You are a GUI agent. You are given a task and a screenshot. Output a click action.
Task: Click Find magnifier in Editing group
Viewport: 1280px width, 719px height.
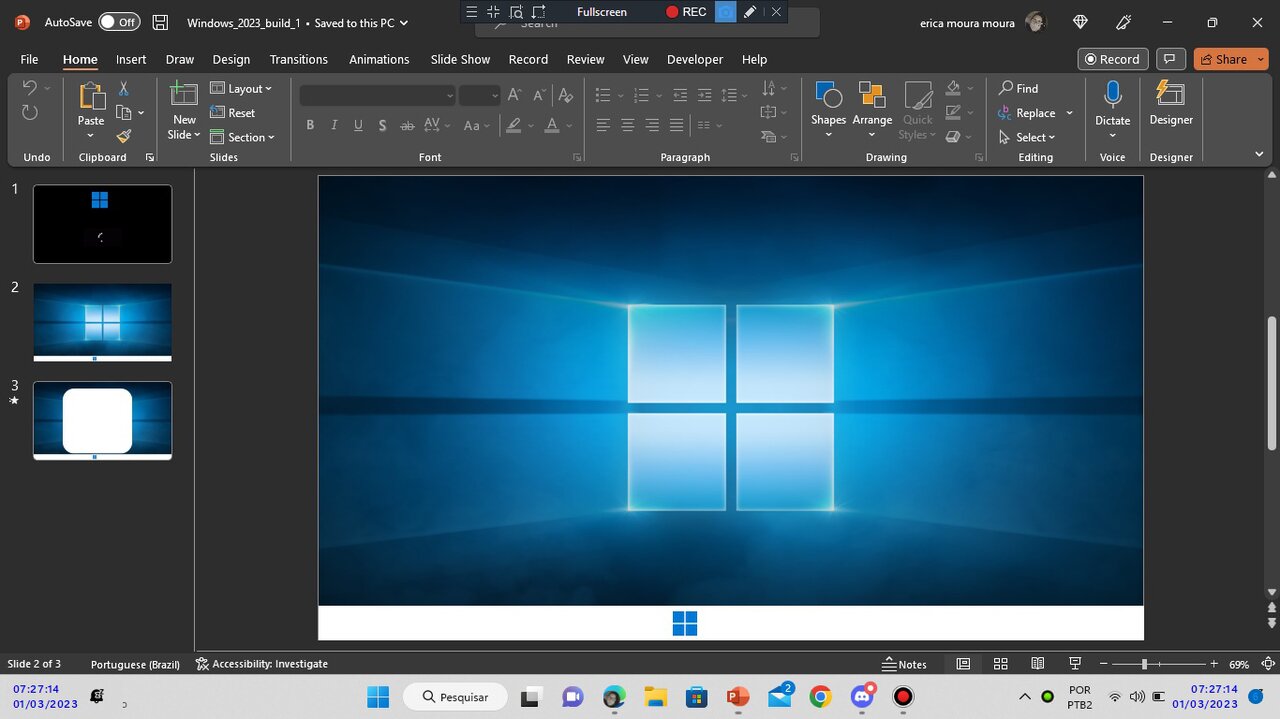(x=1019, y=88)
